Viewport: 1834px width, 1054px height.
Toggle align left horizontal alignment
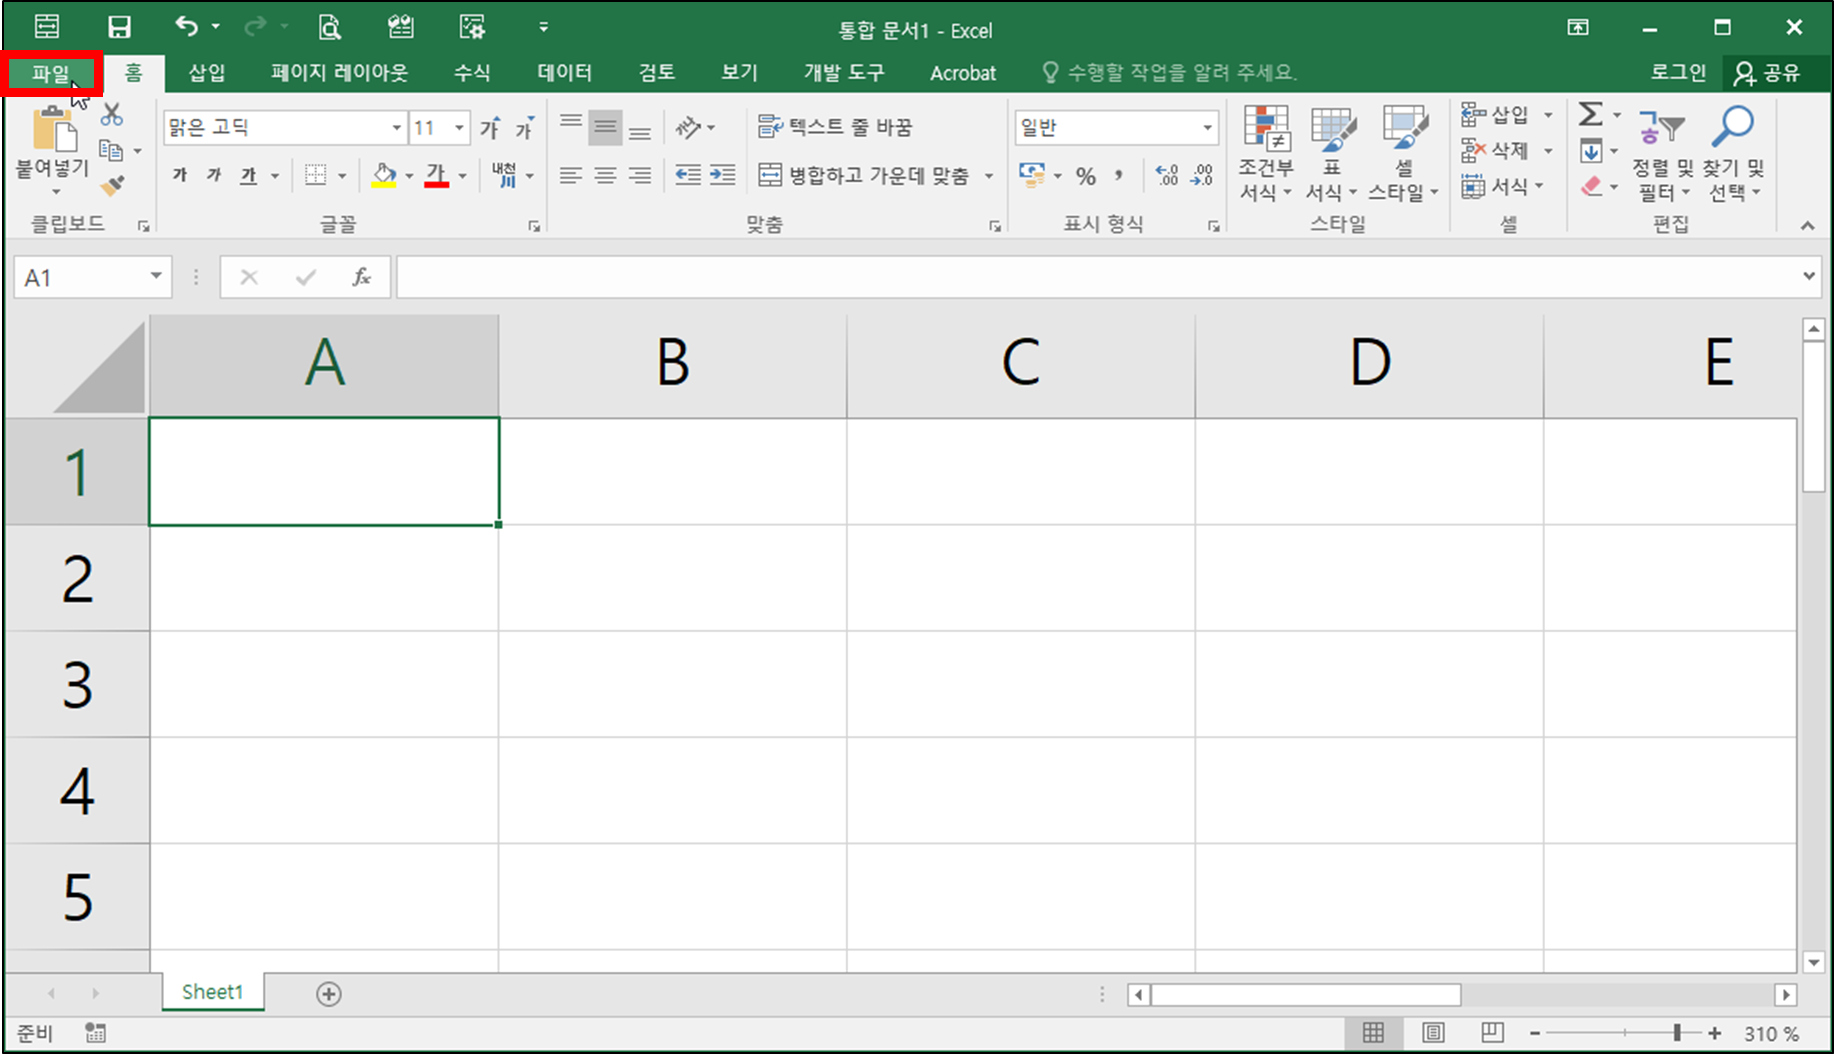click(x=571, y=175)
